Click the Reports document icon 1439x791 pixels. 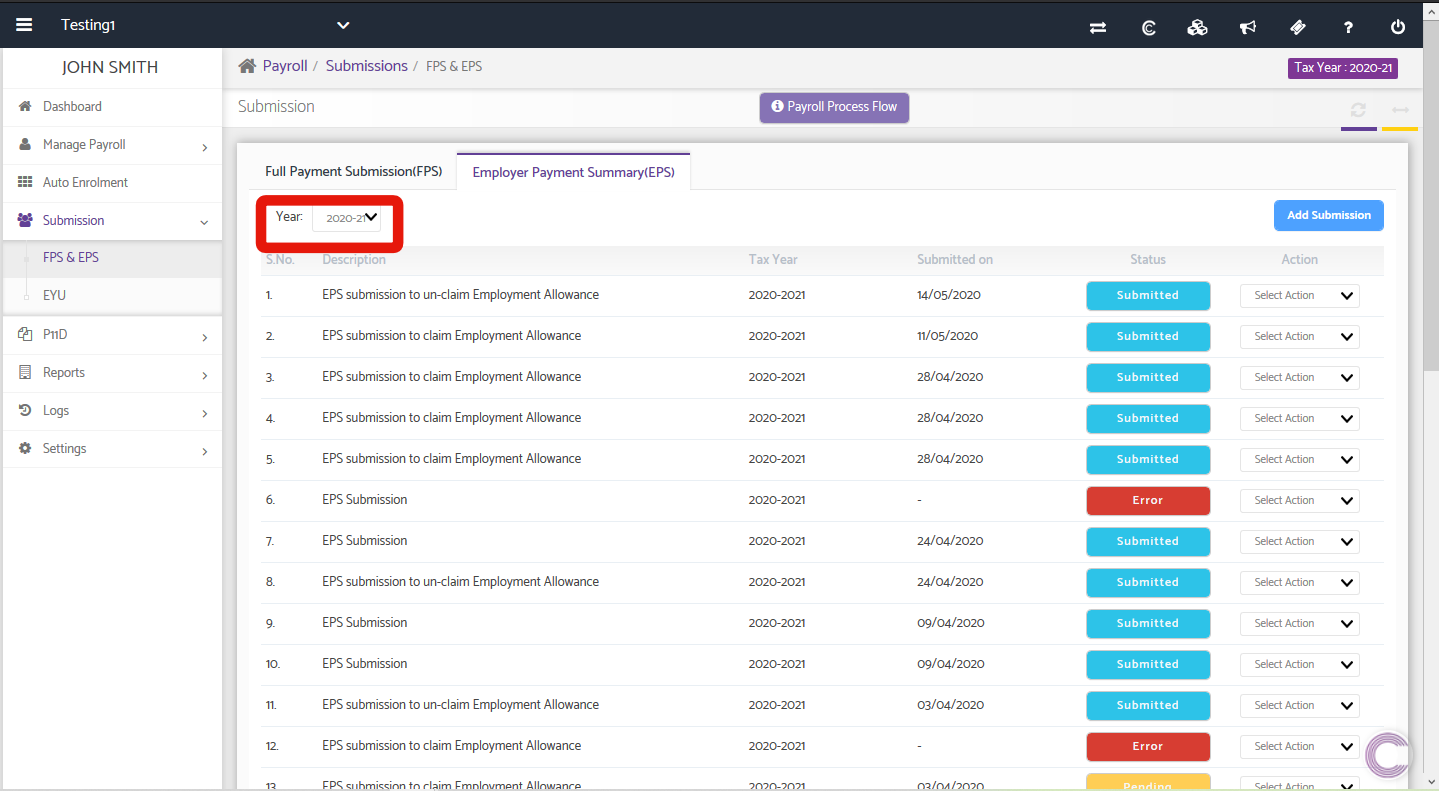tap(25, 372)
